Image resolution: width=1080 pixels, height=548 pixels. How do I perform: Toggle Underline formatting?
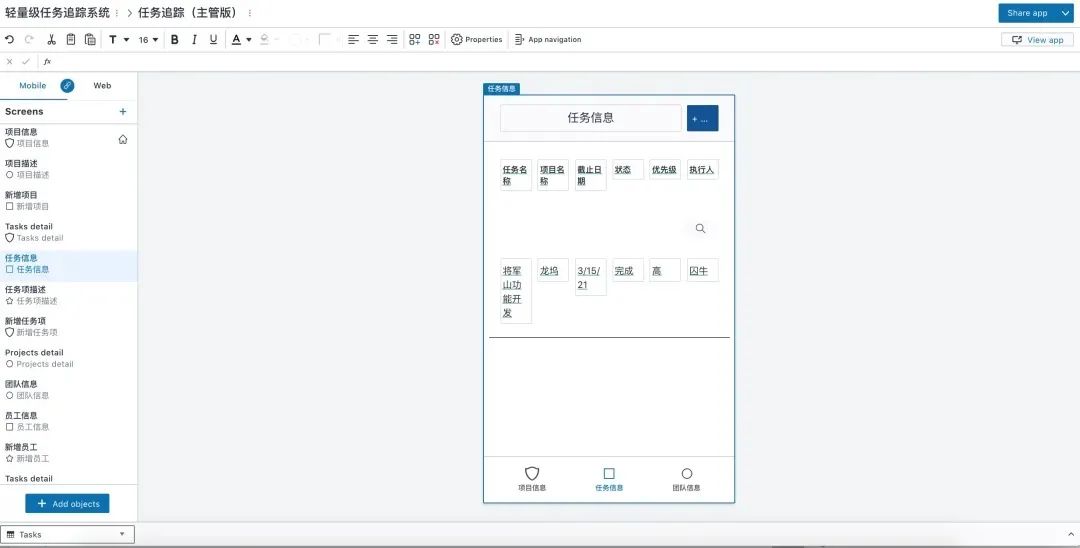pos(214,40)
